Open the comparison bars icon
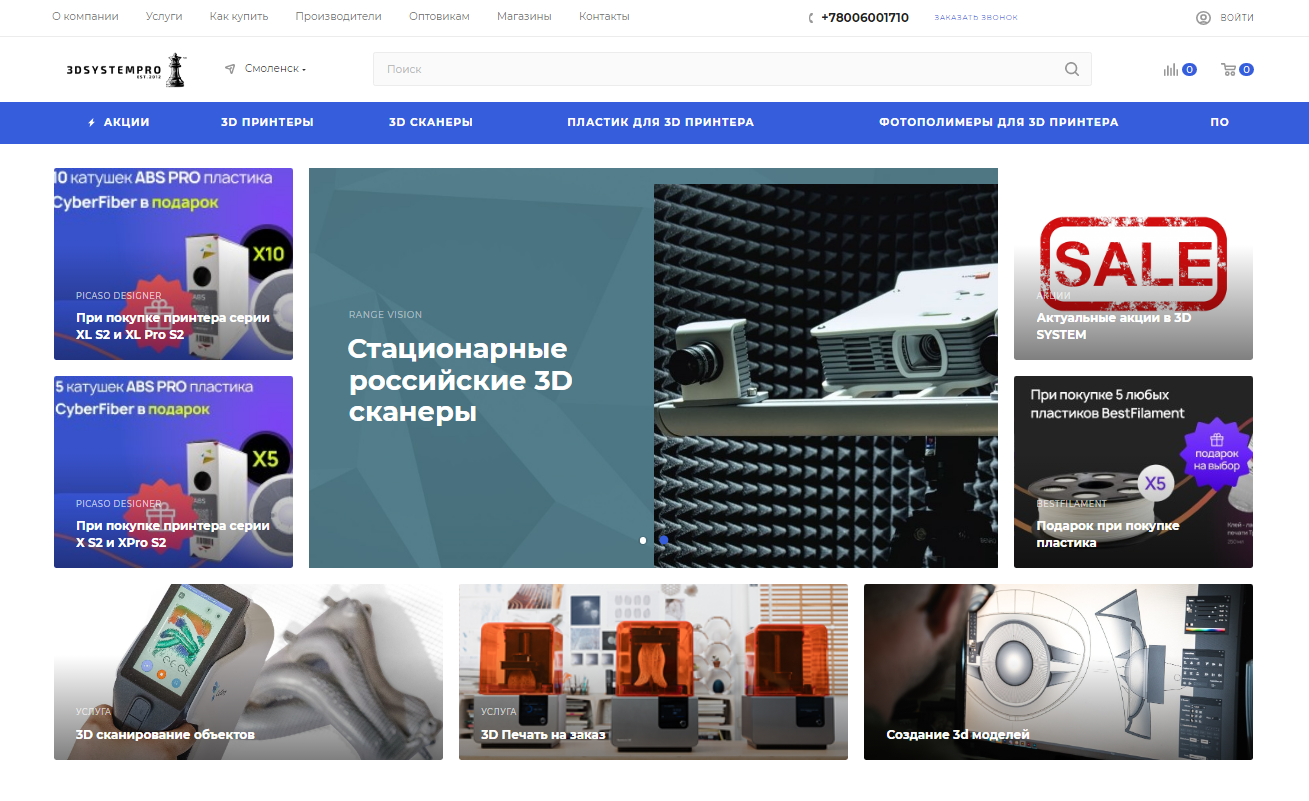Image resolution: width=1309 pixels, height=801 pixels. click(x=1170, y=69)
